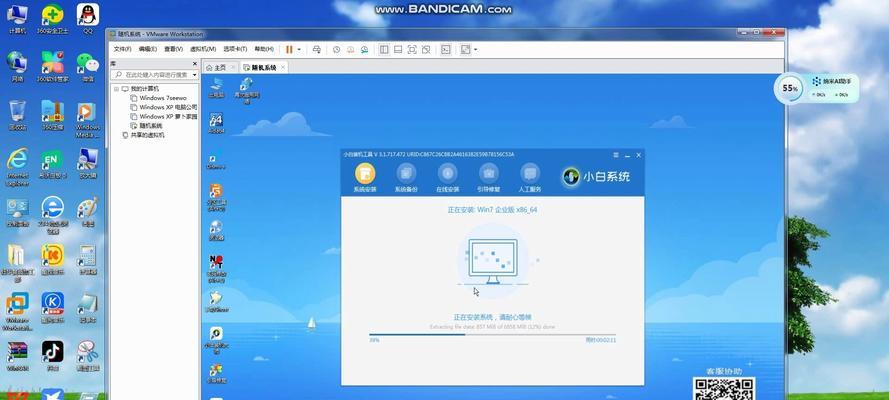
Task: Click the 正在安装: Win7 企业版 x86_64 text
Action: [492, 210]
